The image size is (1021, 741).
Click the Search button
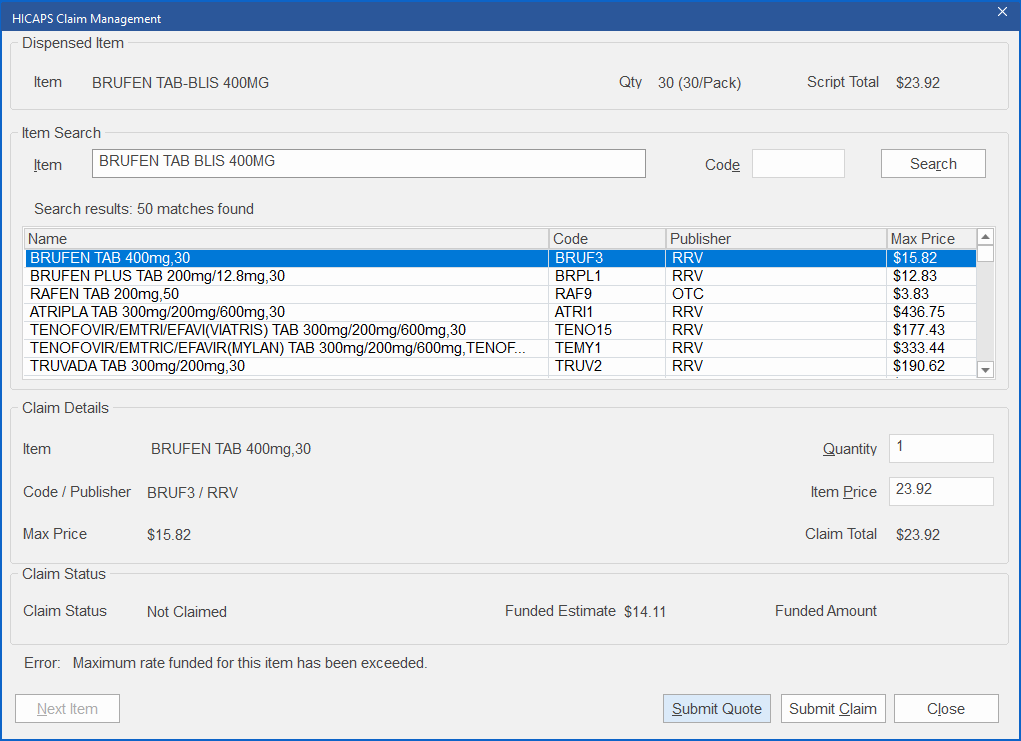tap(932, 164)
